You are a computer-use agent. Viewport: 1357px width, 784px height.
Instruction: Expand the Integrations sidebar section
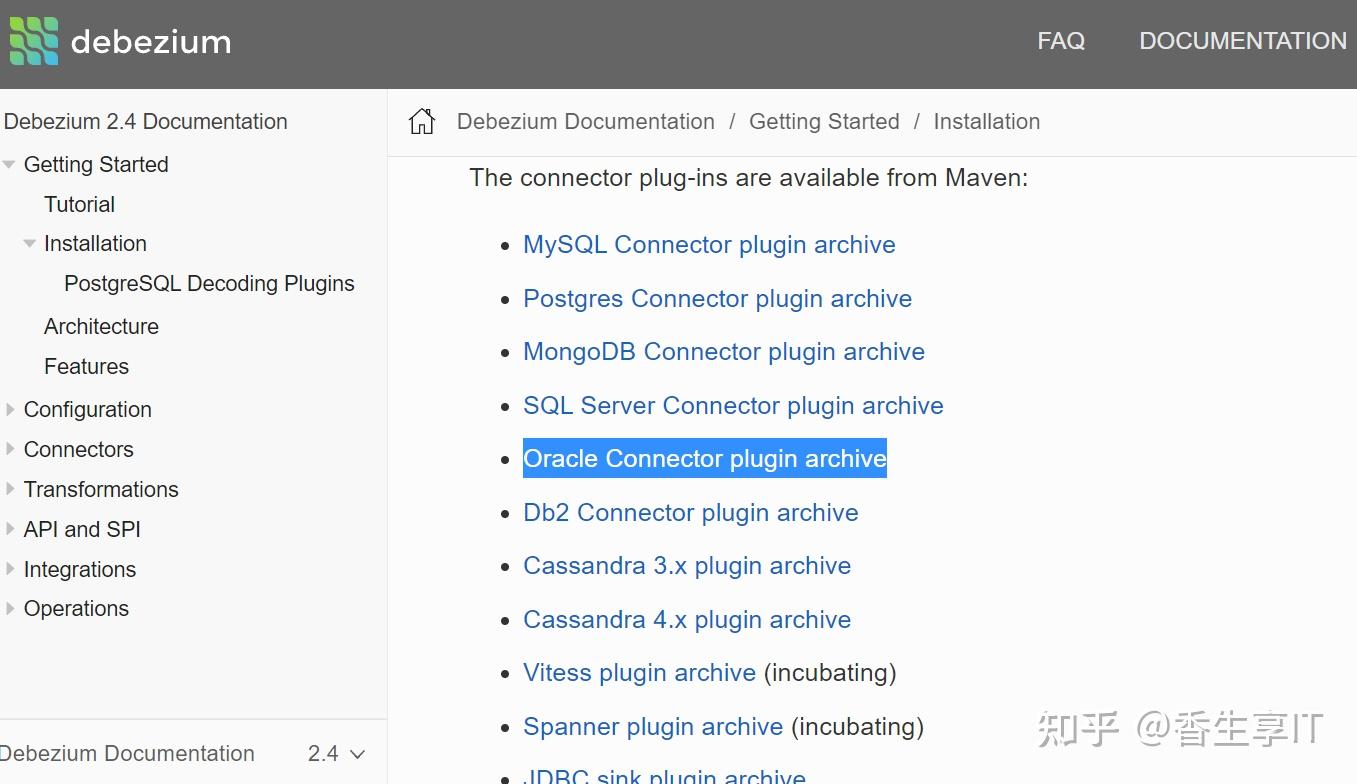(10, 569)
